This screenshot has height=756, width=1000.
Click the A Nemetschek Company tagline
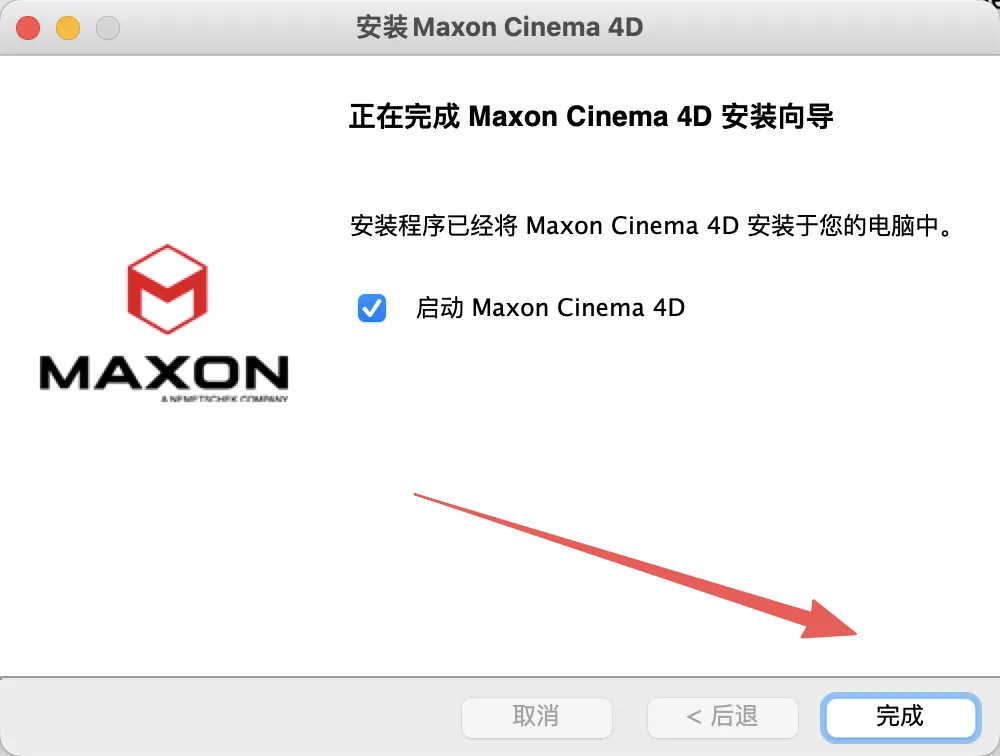(224, 399)
